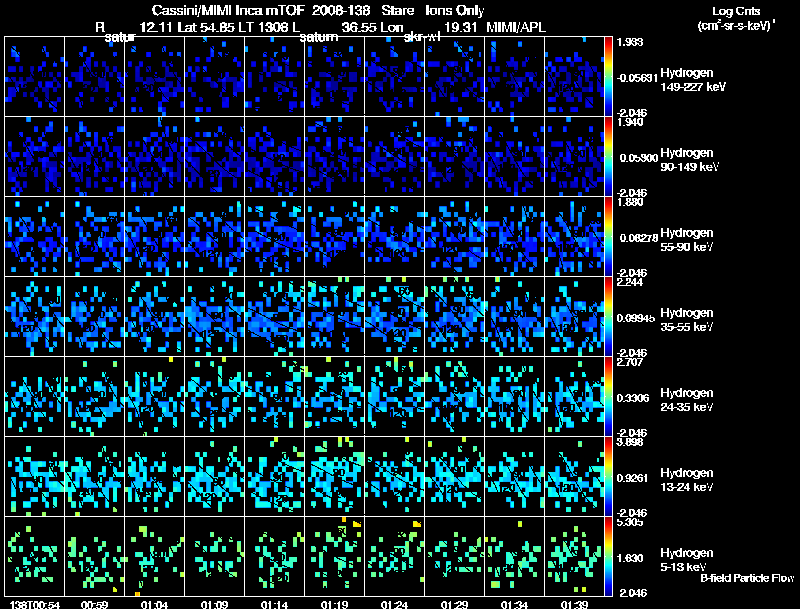Screen dimensions: 800x609
Task: Click the 55-90 keV panel at 01:39
Action: [x=574, y=236]
